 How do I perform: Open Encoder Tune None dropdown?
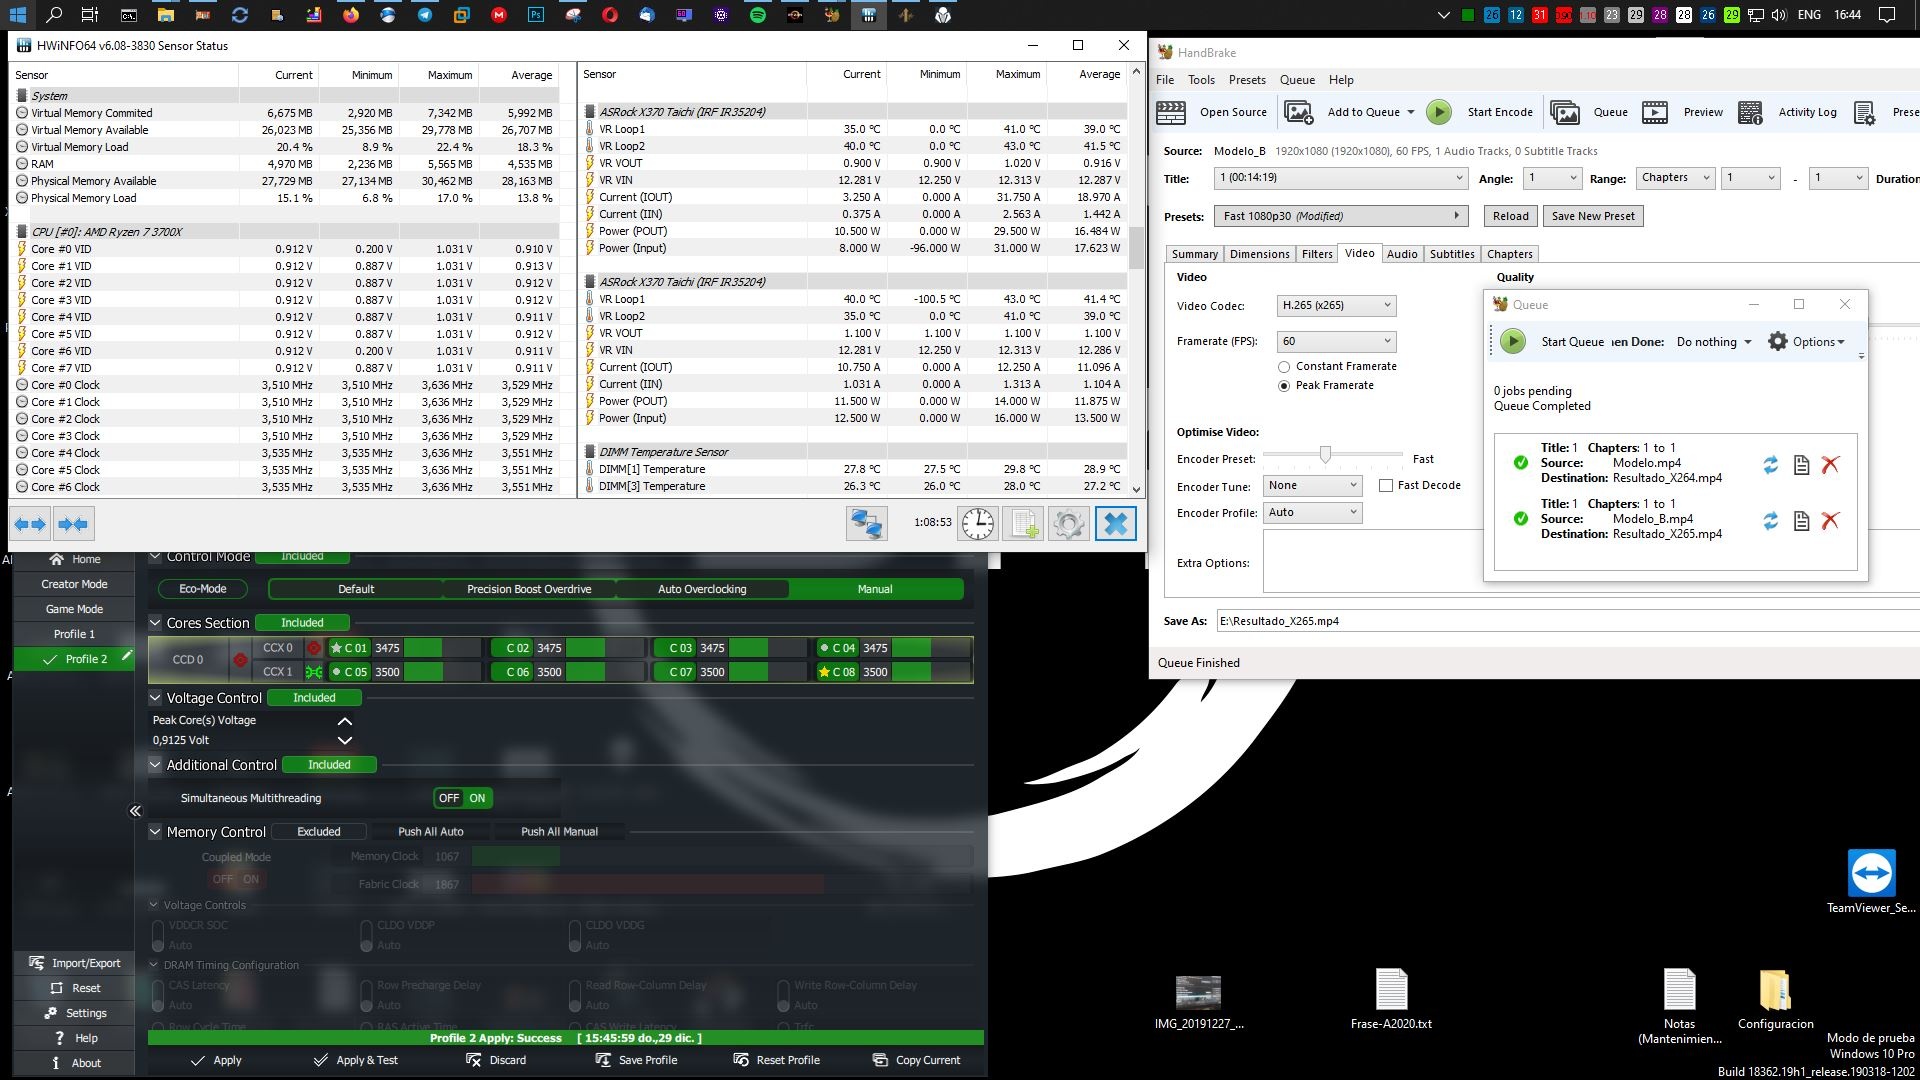click(1312, 486)
